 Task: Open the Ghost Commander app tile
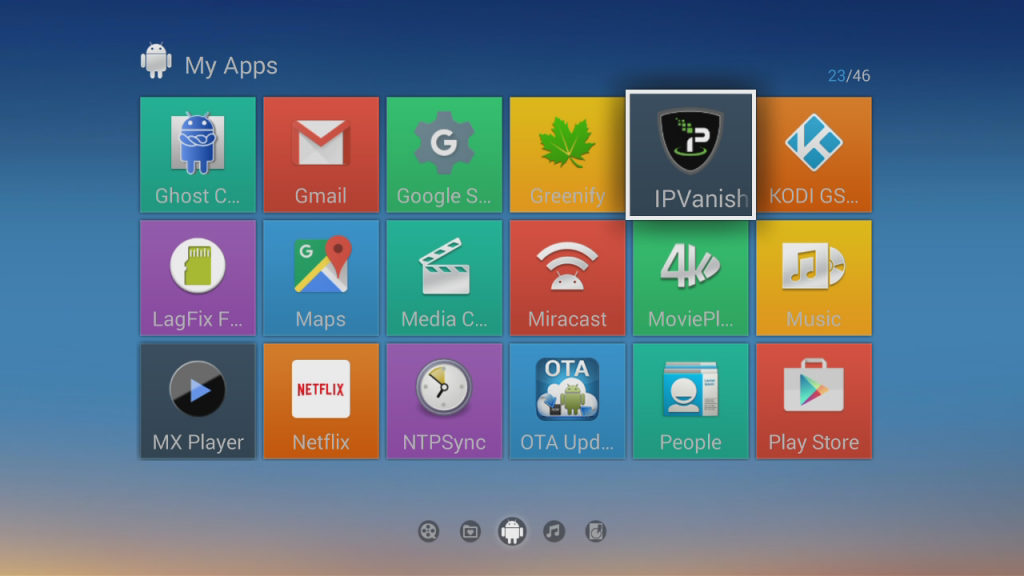(198, 155)
